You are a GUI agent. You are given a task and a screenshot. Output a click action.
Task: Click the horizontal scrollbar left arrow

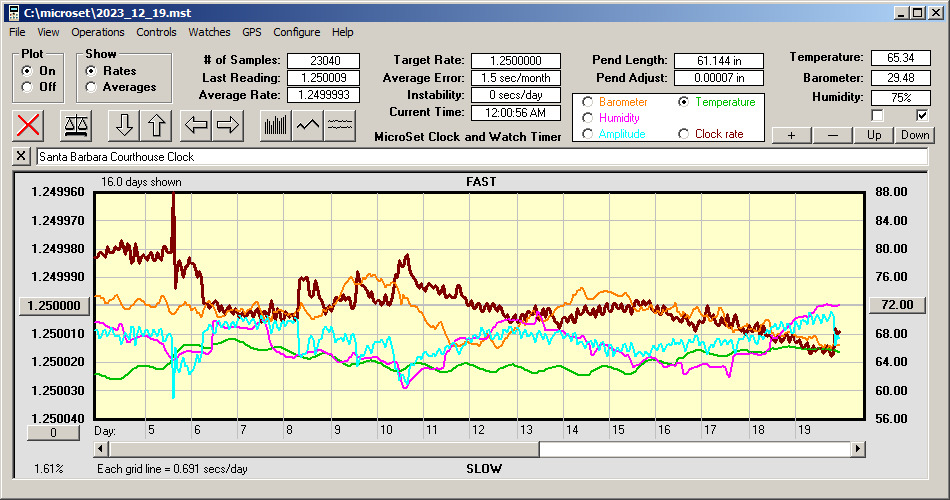(x=101, y=449)
